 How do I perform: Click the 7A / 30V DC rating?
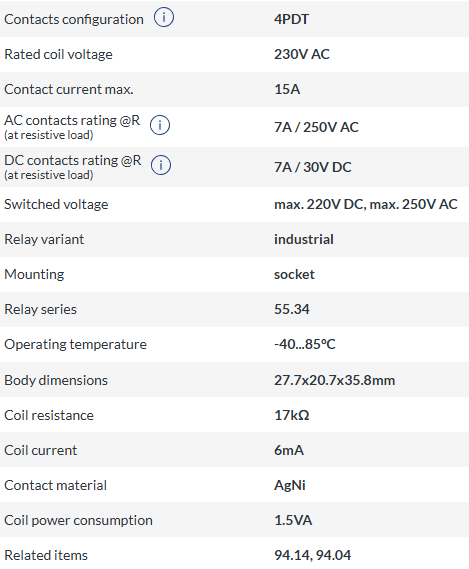click(313, 167)
